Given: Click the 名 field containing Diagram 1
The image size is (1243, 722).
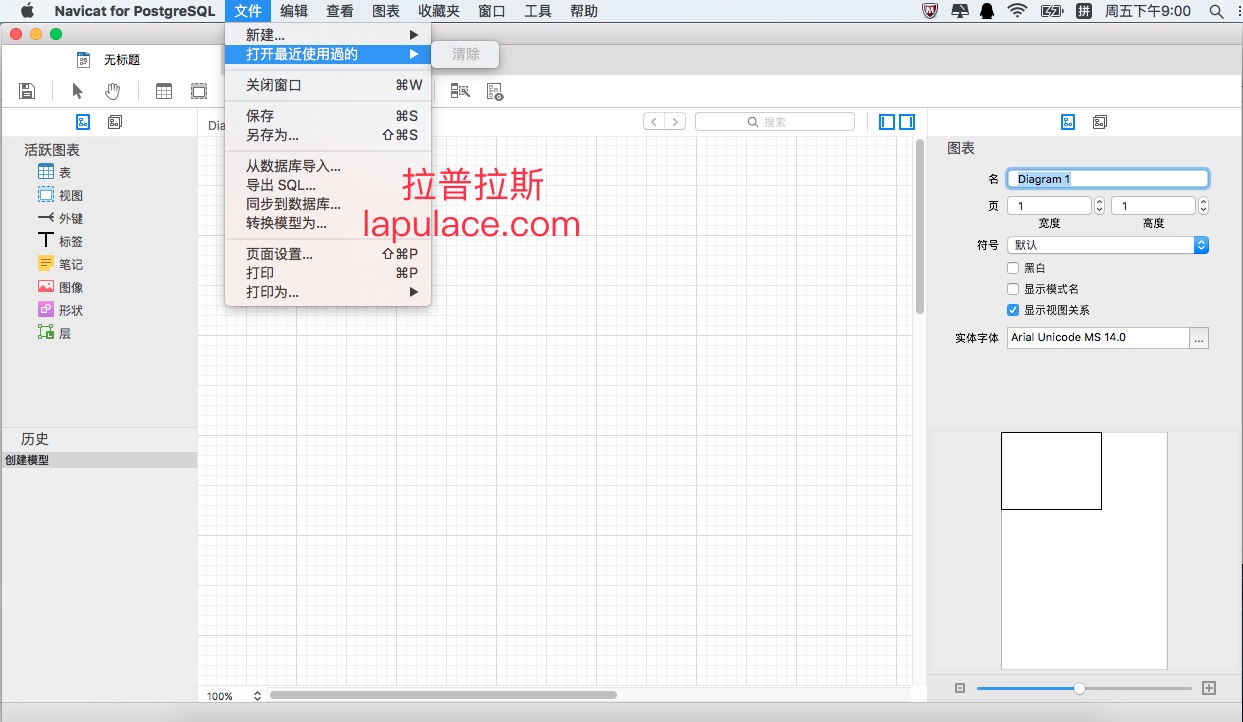Looking at the screenshot, I should [x=1108, y=179].
